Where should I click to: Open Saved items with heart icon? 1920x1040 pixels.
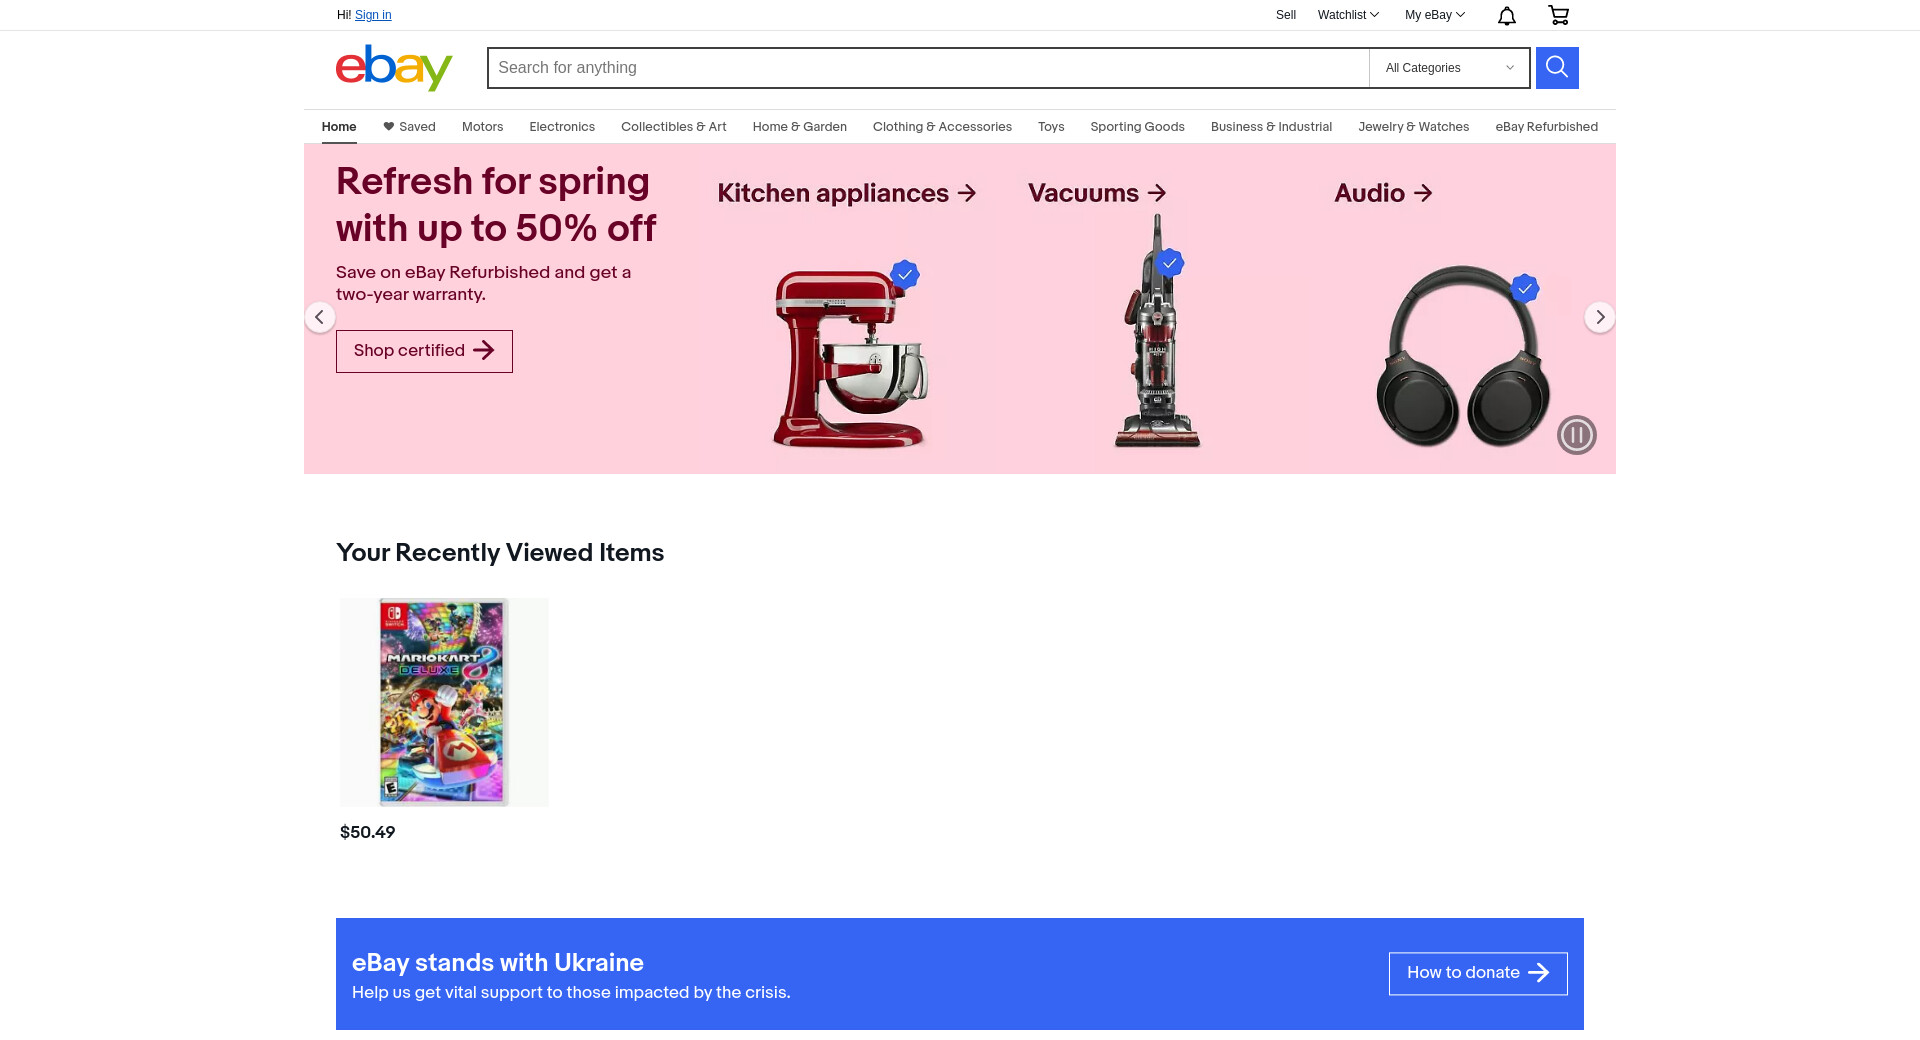[x=409, y=127]
